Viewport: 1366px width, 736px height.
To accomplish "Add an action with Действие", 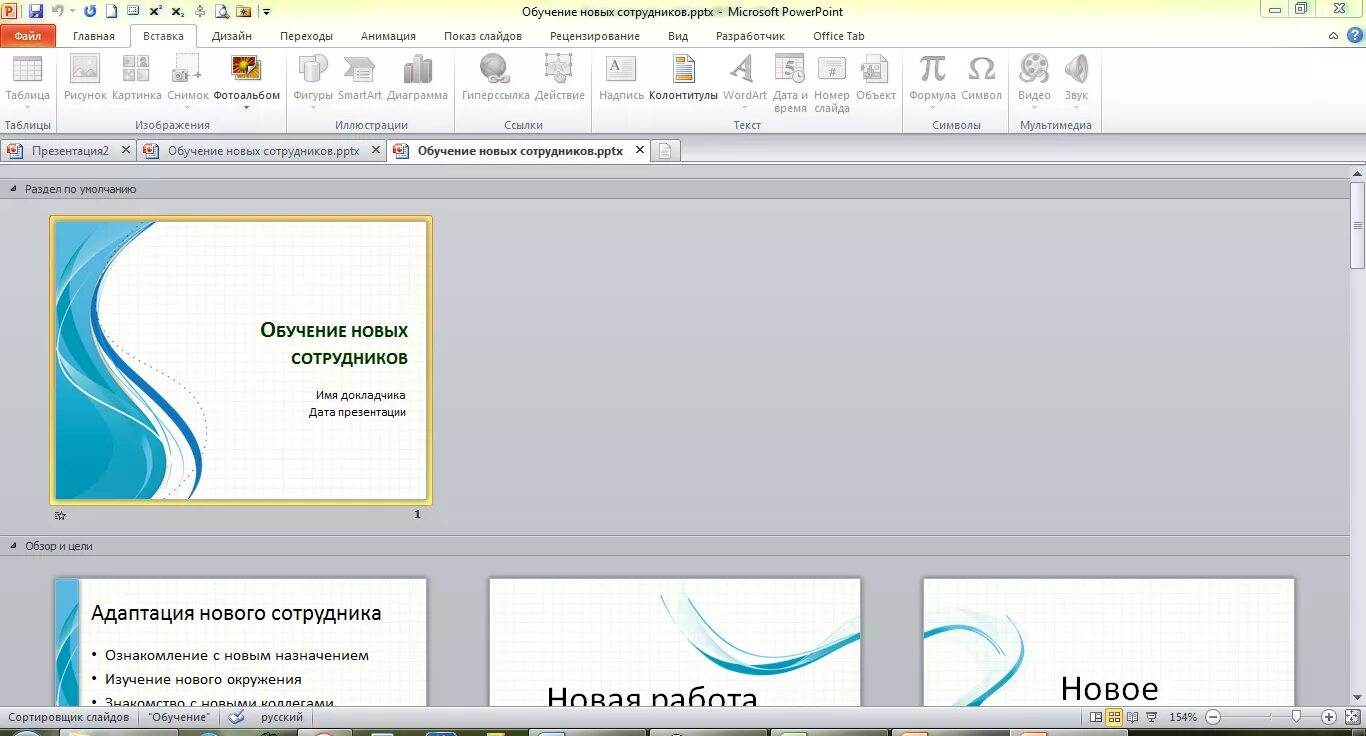I will click(560, 78).
